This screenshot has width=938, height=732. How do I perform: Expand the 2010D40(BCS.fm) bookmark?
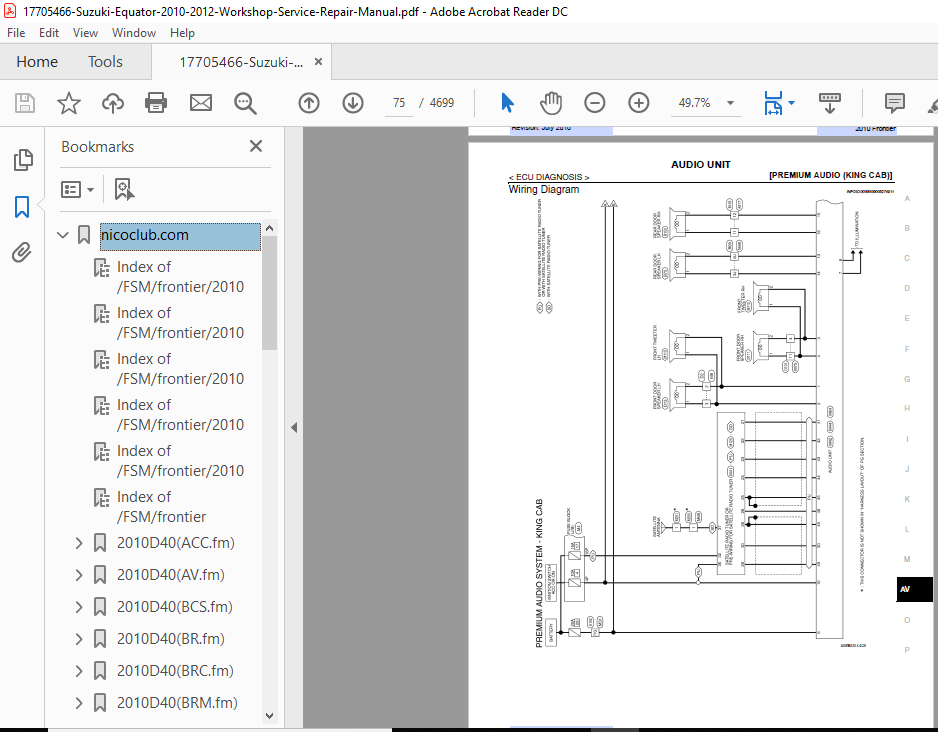tap(79, 607)
